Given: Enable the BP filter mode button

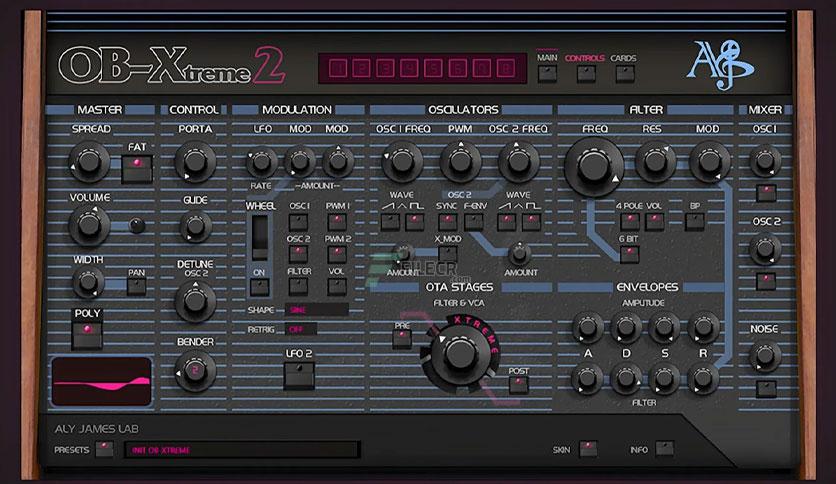Looking at the screenshot, I should tap(694, 222).
